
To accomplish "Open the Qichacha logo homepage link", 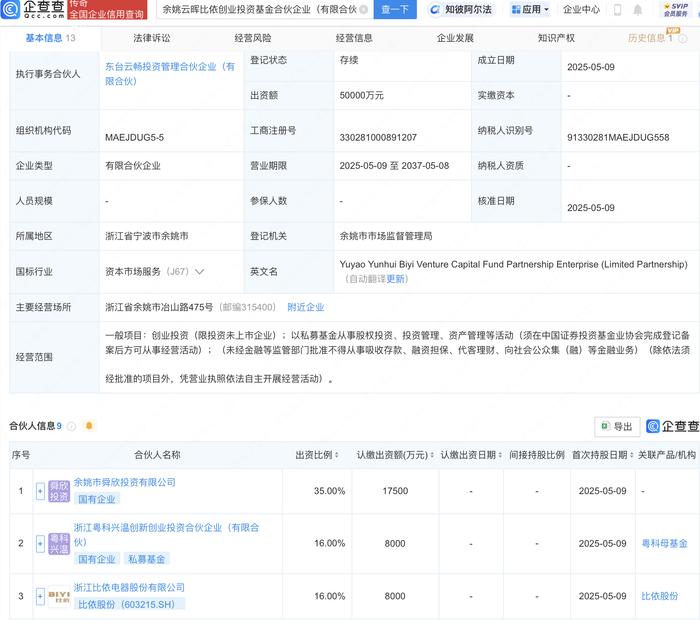I will [33, 9].
